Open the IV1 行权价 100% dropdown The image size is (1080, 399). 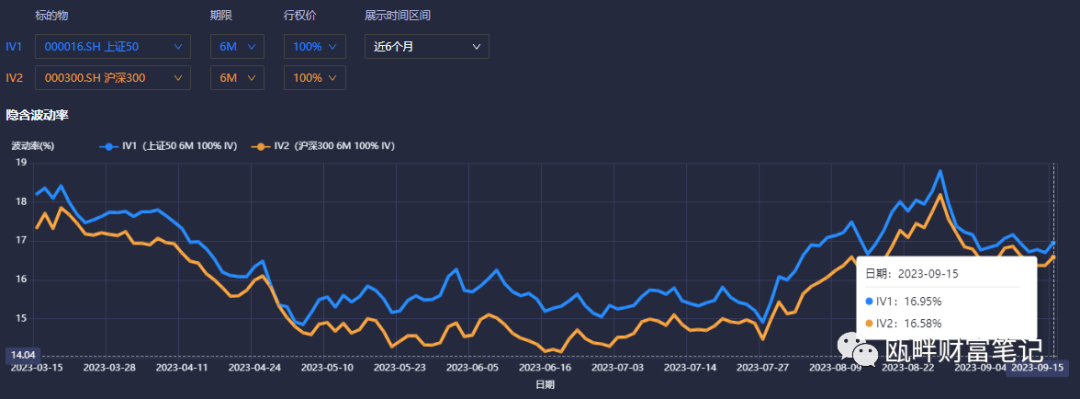coord(315,46)
